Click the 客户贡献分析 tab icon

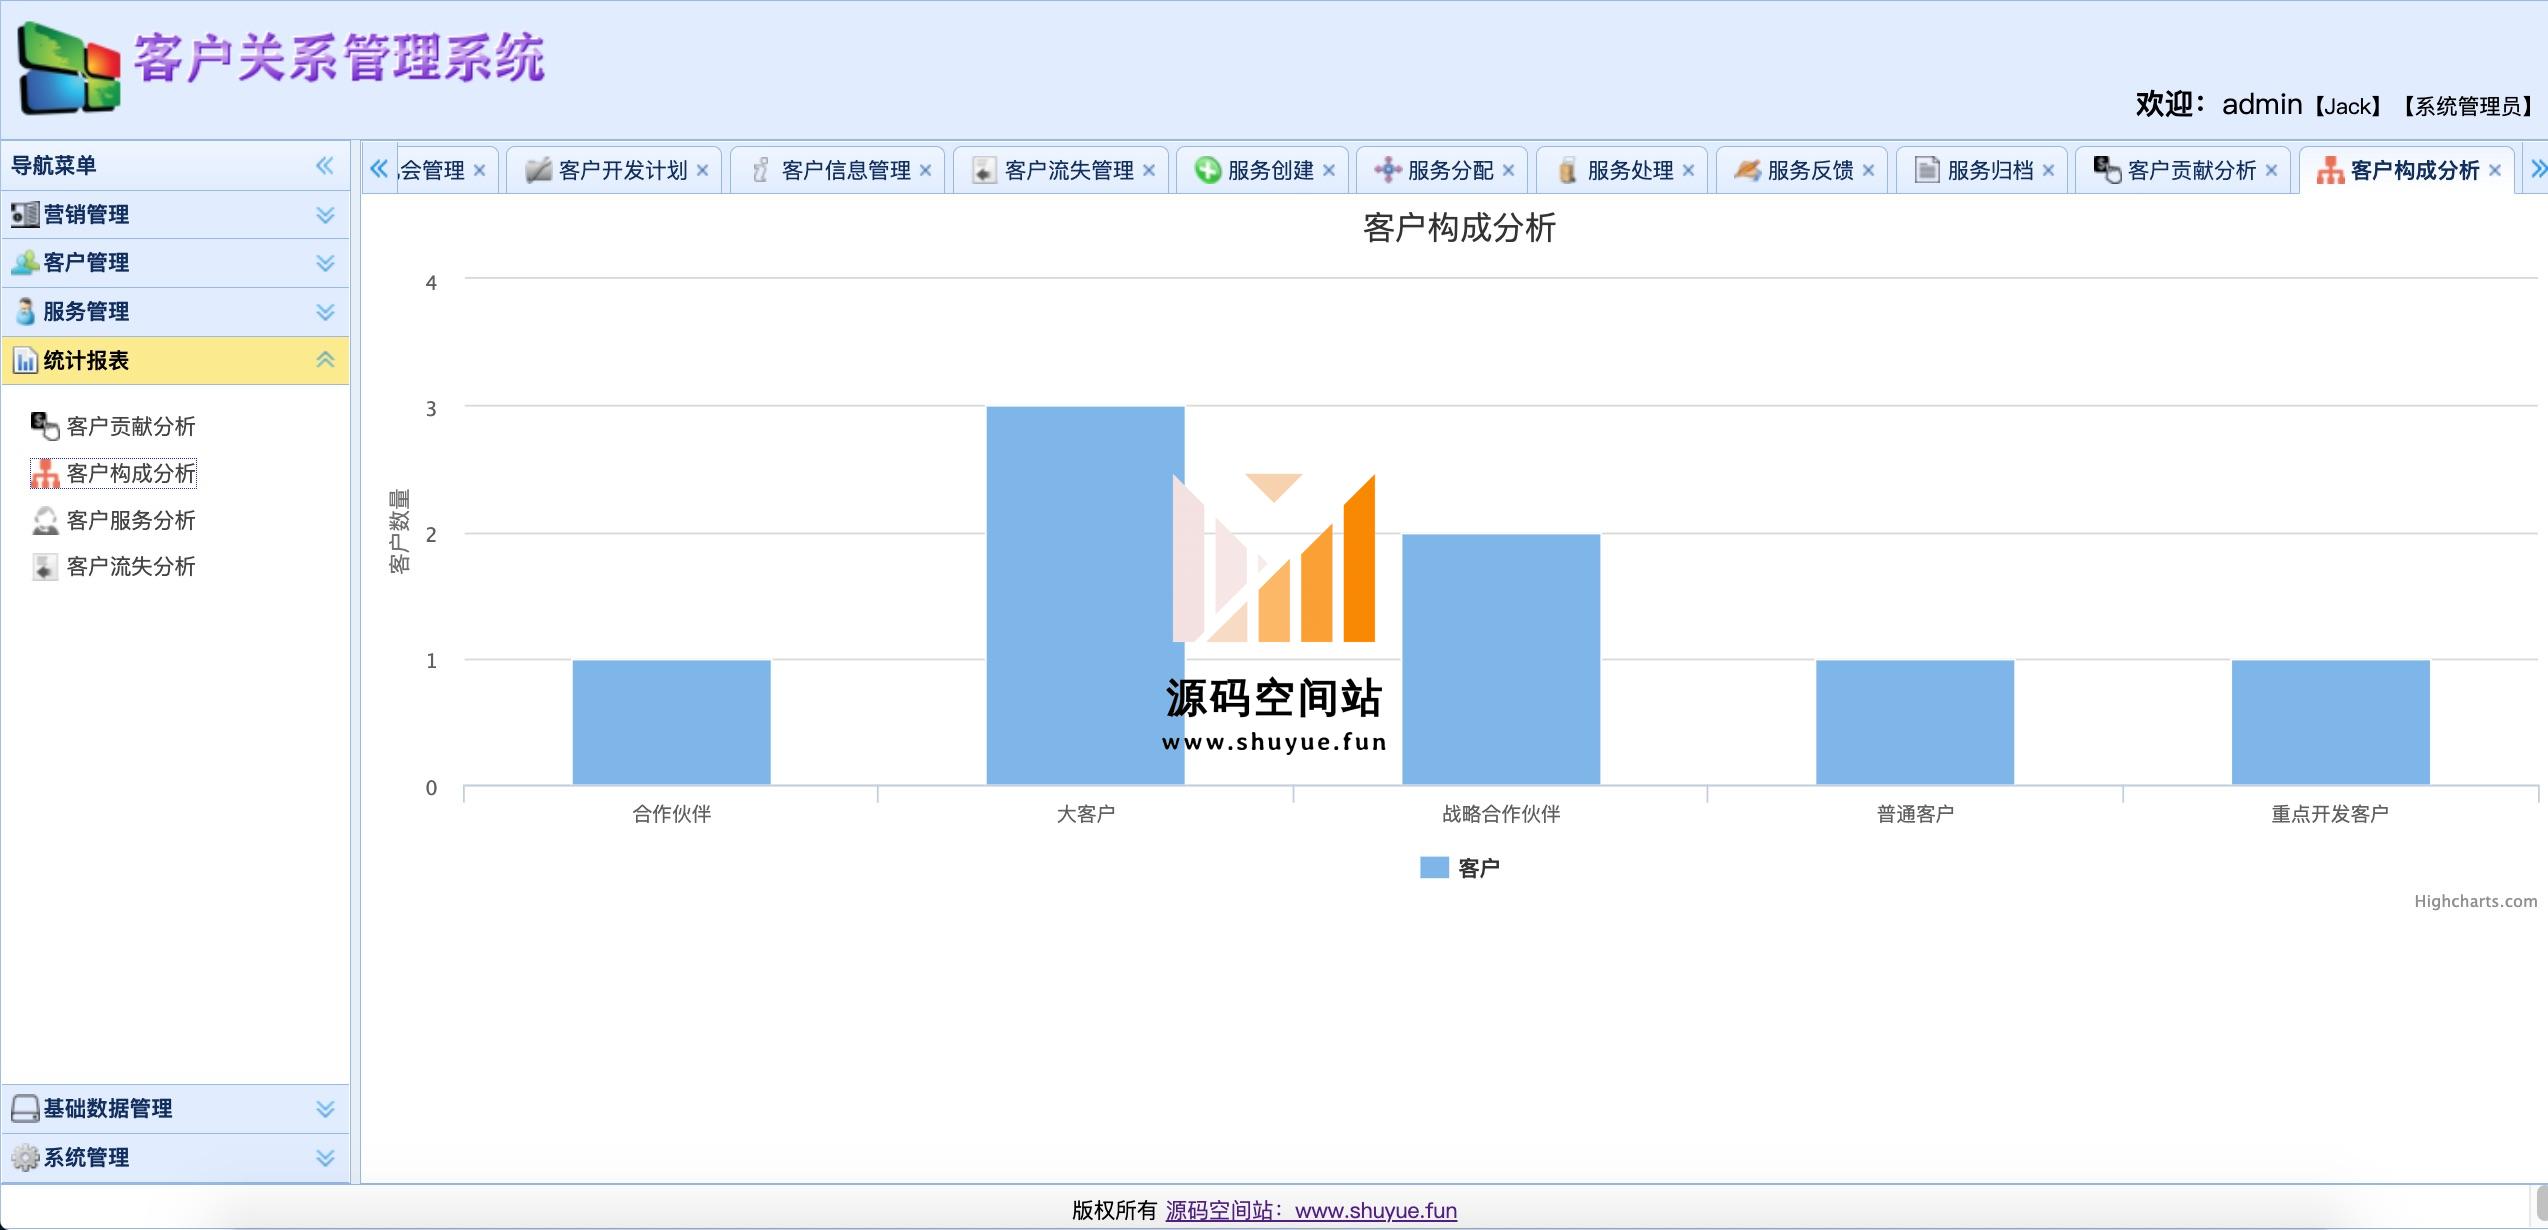coord(2107,170)
